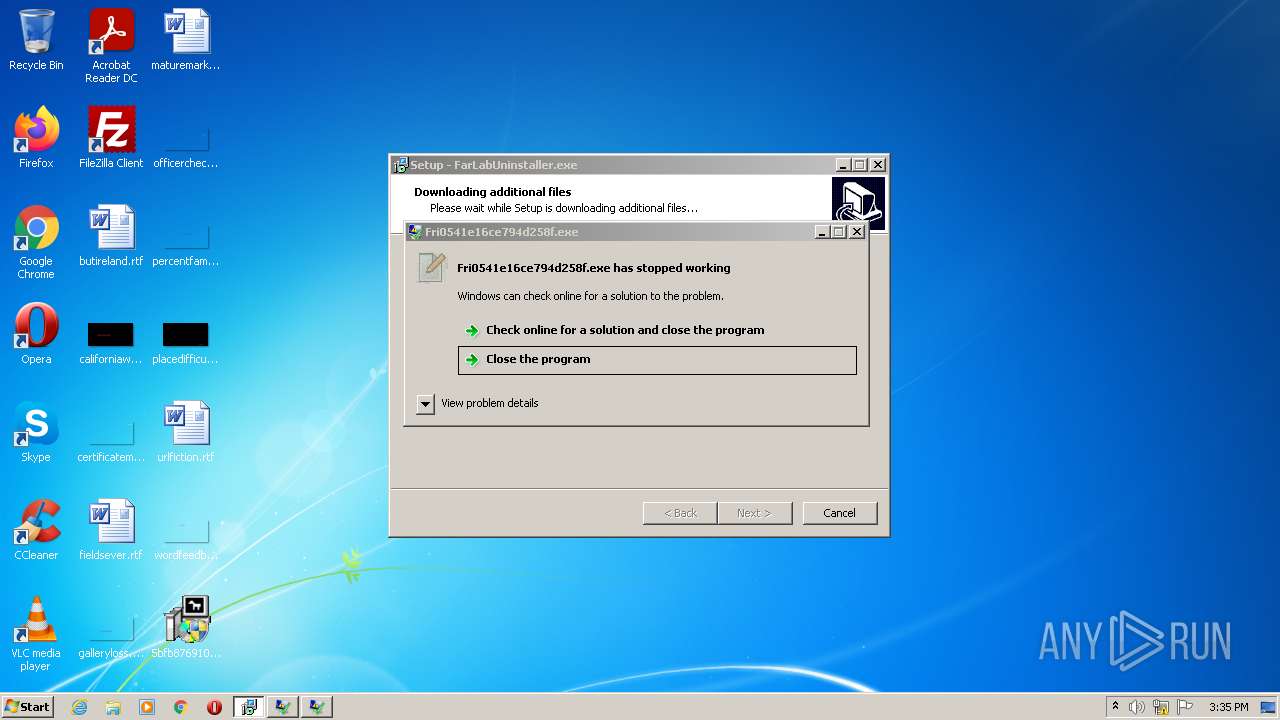Open Windows Explorer folder in the taskbar
Viewport: 1280px width, 720px height.
click(113, 707)
